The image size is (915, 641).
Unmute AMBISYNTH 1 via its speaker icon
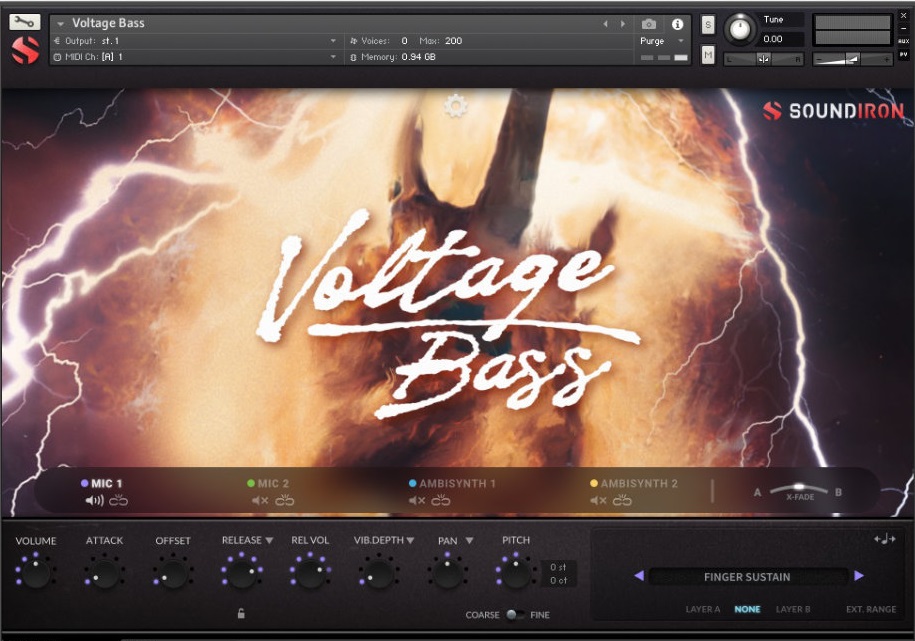coord(417,500)
